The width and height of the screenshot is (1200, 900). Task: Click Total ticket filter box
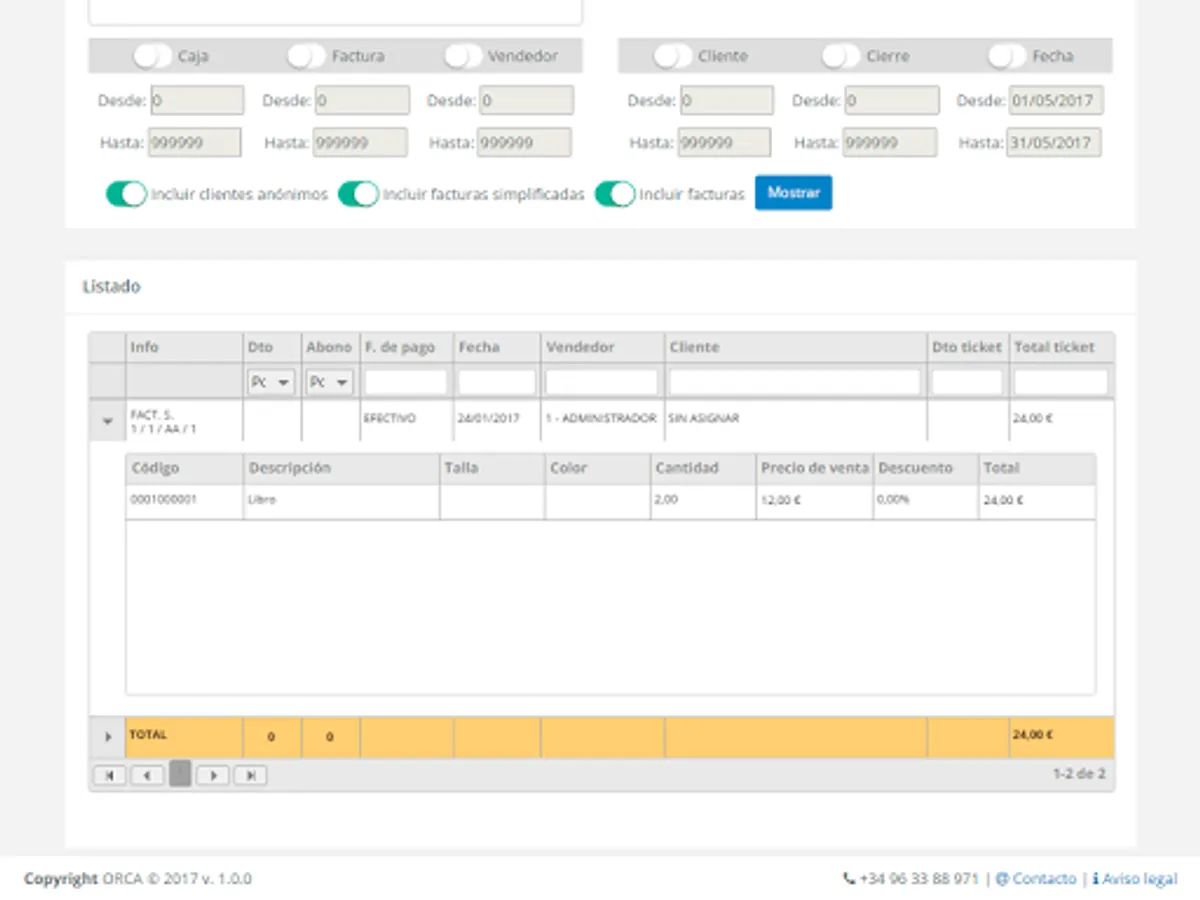(1061, 382)
